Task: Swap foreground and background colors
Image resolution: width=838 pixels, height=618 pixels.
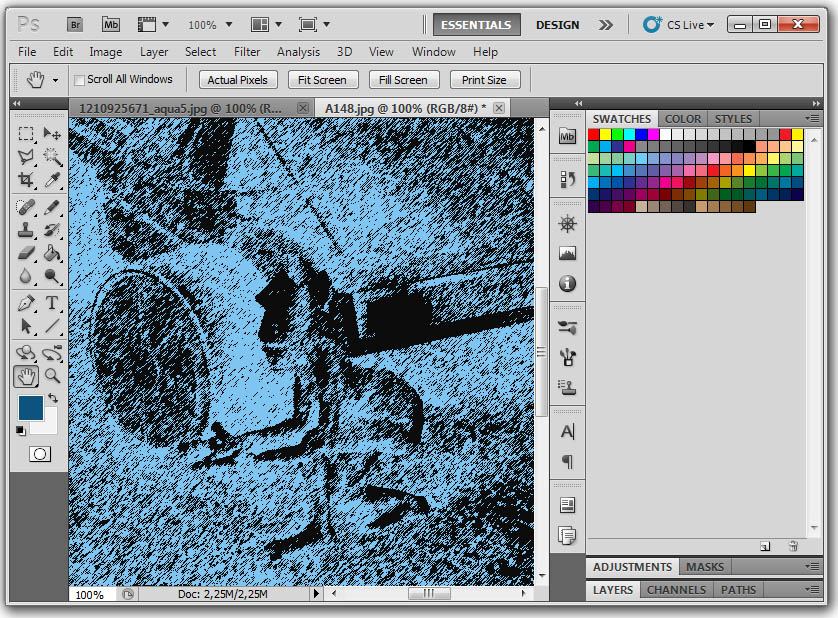Action: [52, 398]
